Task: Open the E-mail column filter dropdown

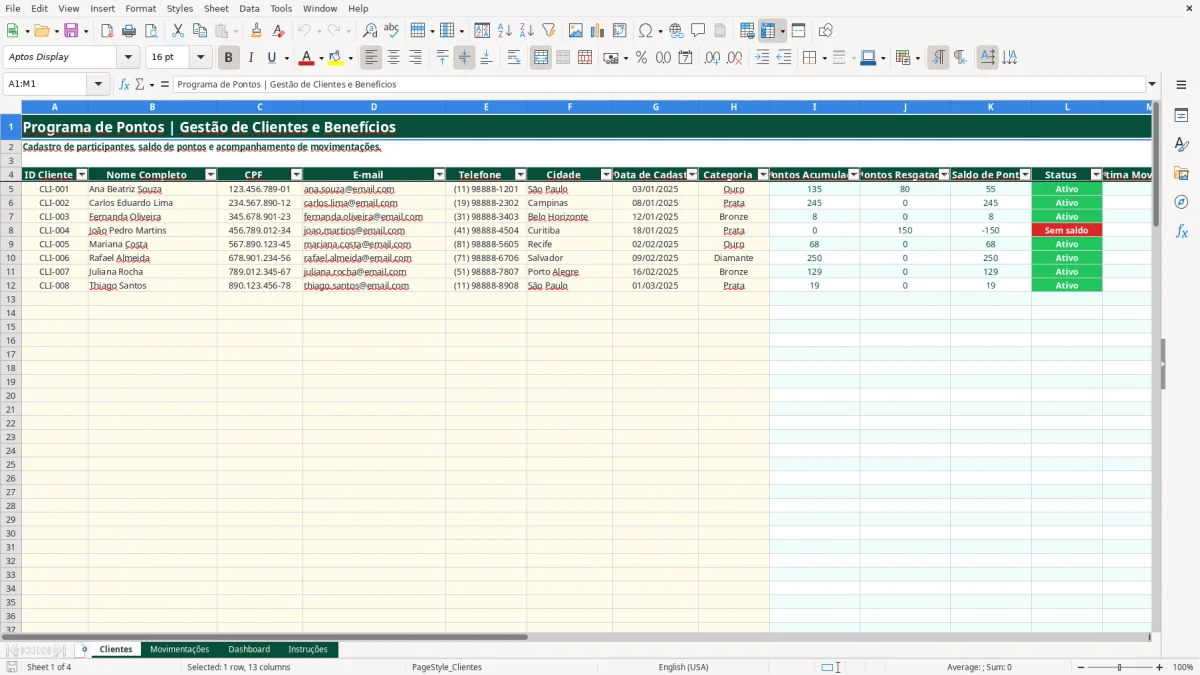Action: (439, 175)
